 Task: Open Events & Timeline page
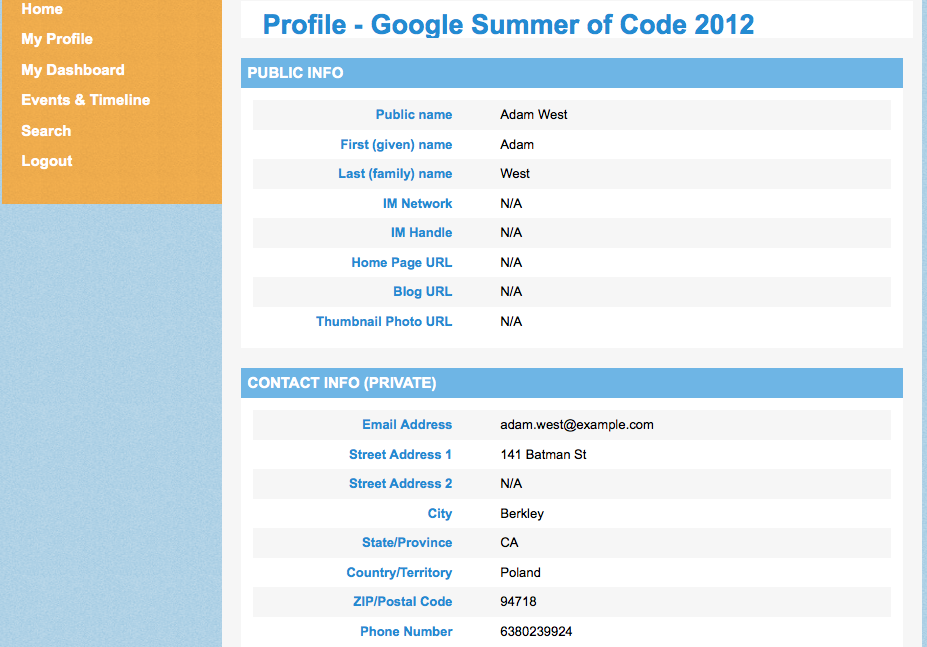click(86, 100)
